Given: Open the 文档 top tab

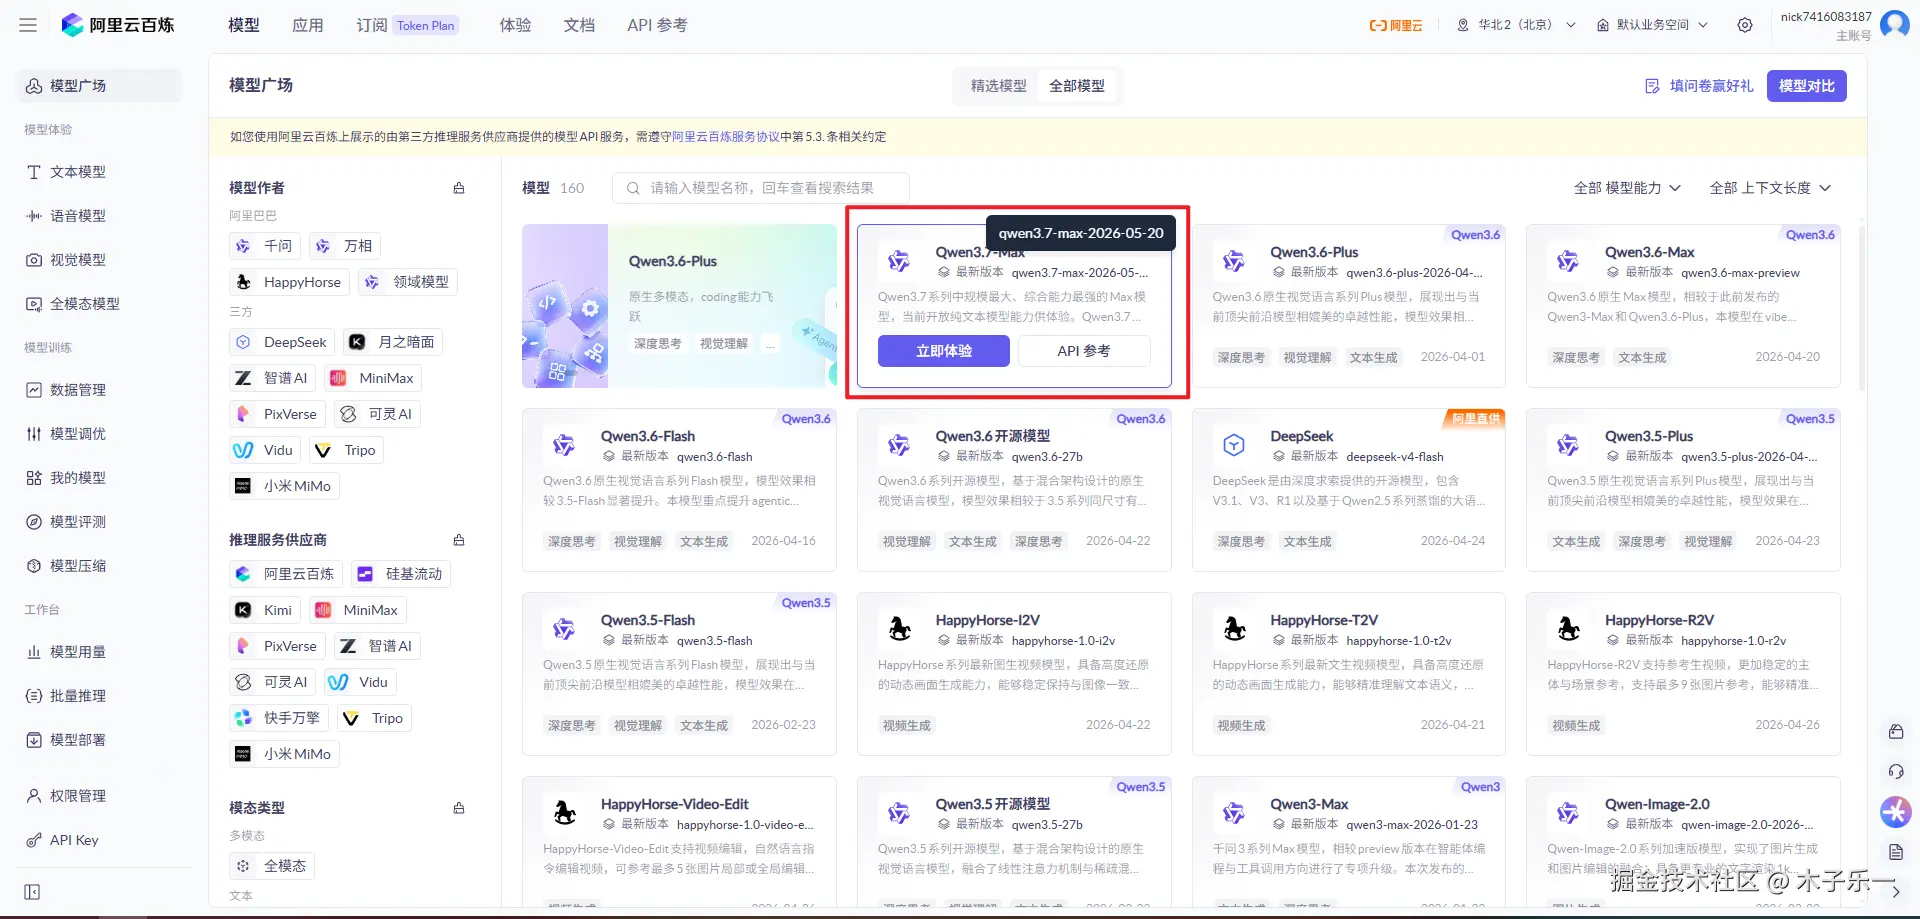Looking at the screenshot, I should (579, 25).
